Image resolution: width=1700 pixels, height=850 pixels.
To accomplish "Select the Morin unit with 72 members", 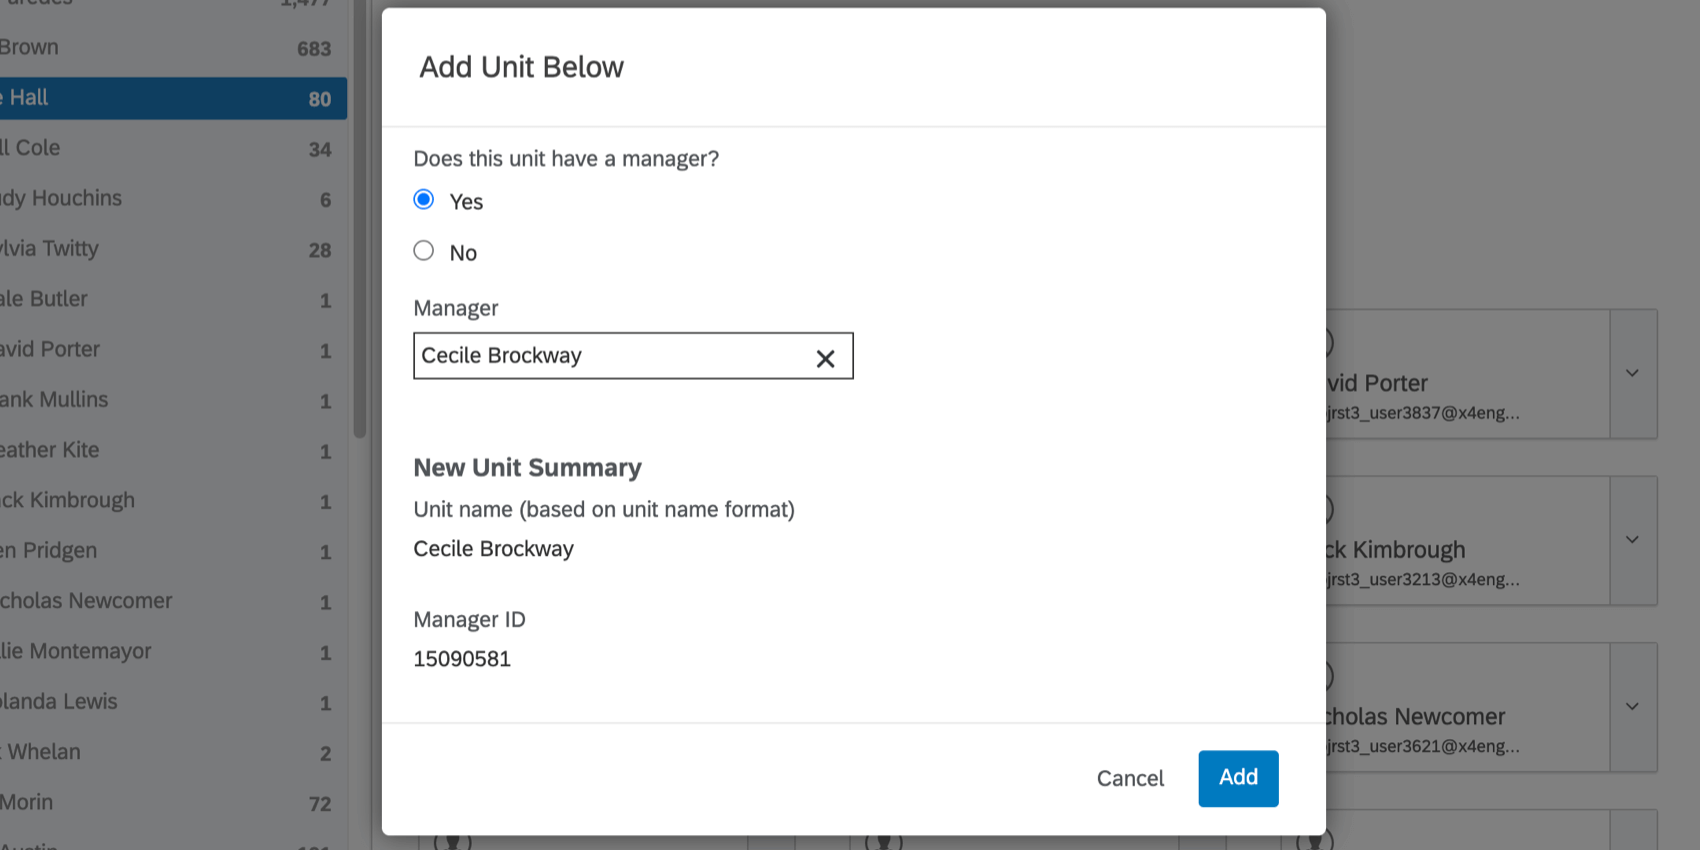I will click(x=170, y=803).
